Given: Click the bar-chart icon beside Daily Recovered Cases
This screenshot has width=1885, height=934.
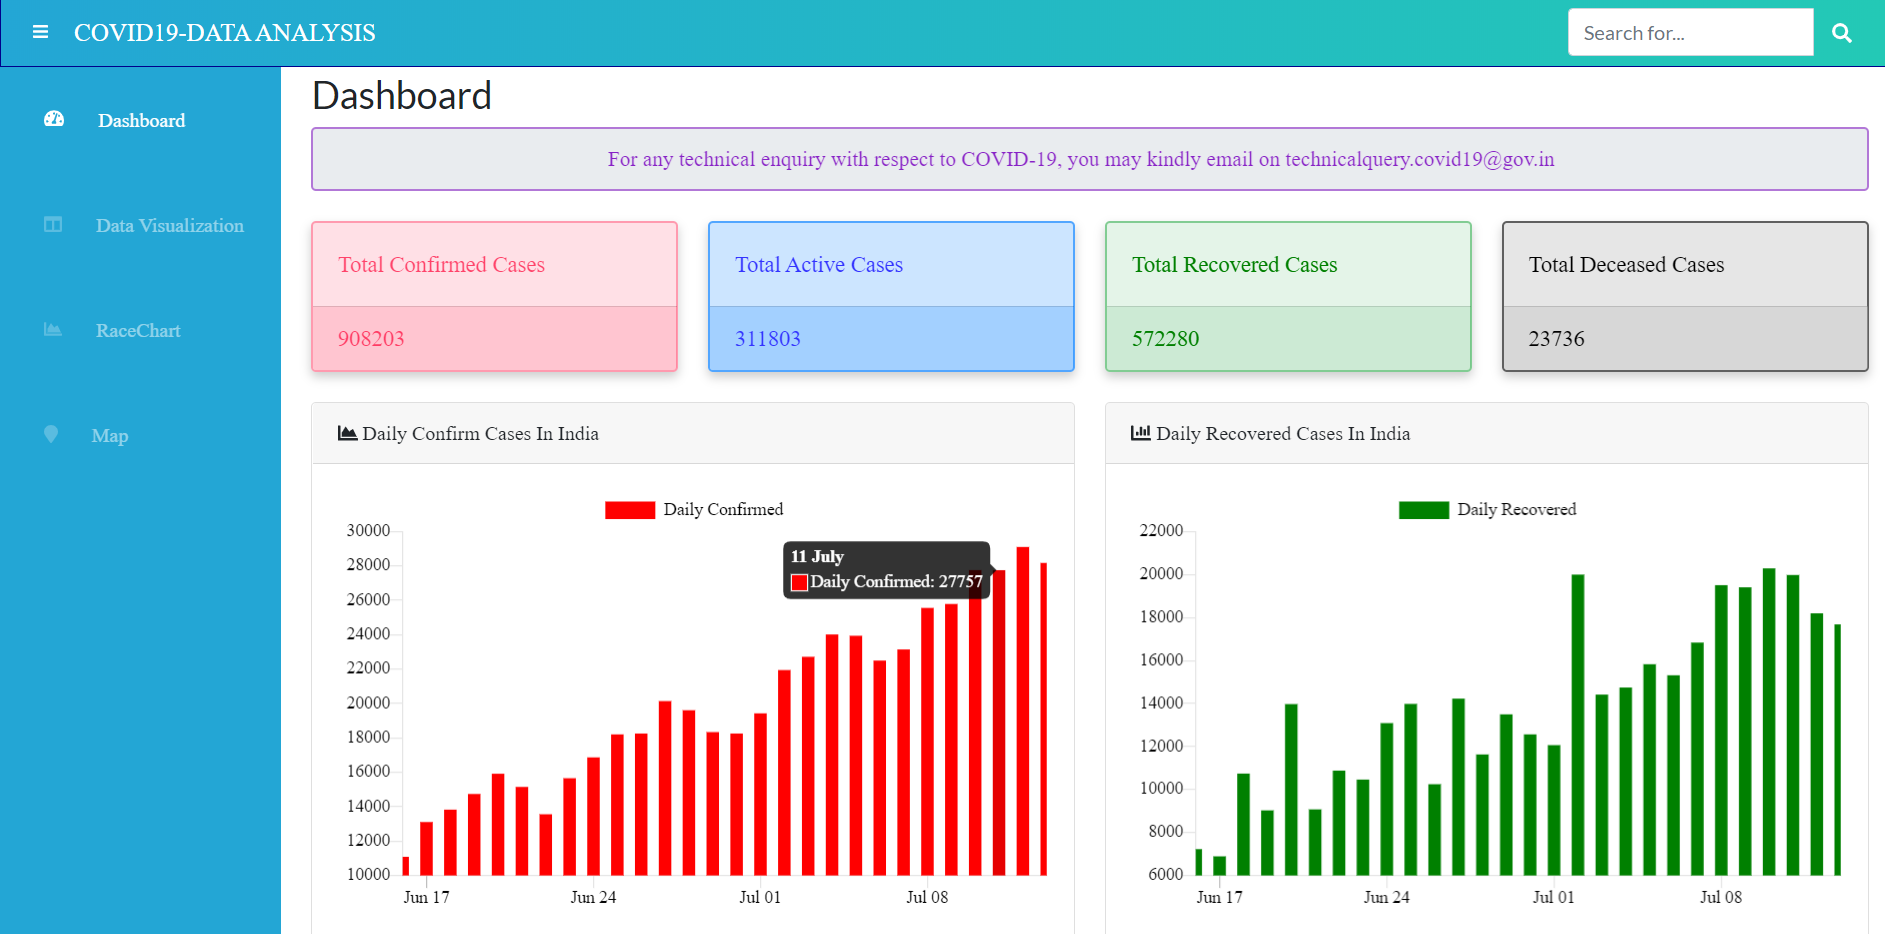Looking at the screenshot, I should click(1139, 432).
